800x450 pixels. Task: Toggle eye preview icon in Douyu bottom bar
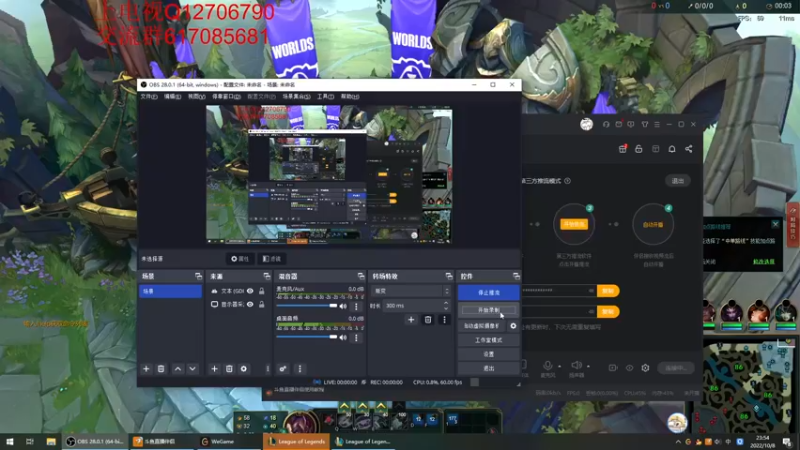(630, 368)
